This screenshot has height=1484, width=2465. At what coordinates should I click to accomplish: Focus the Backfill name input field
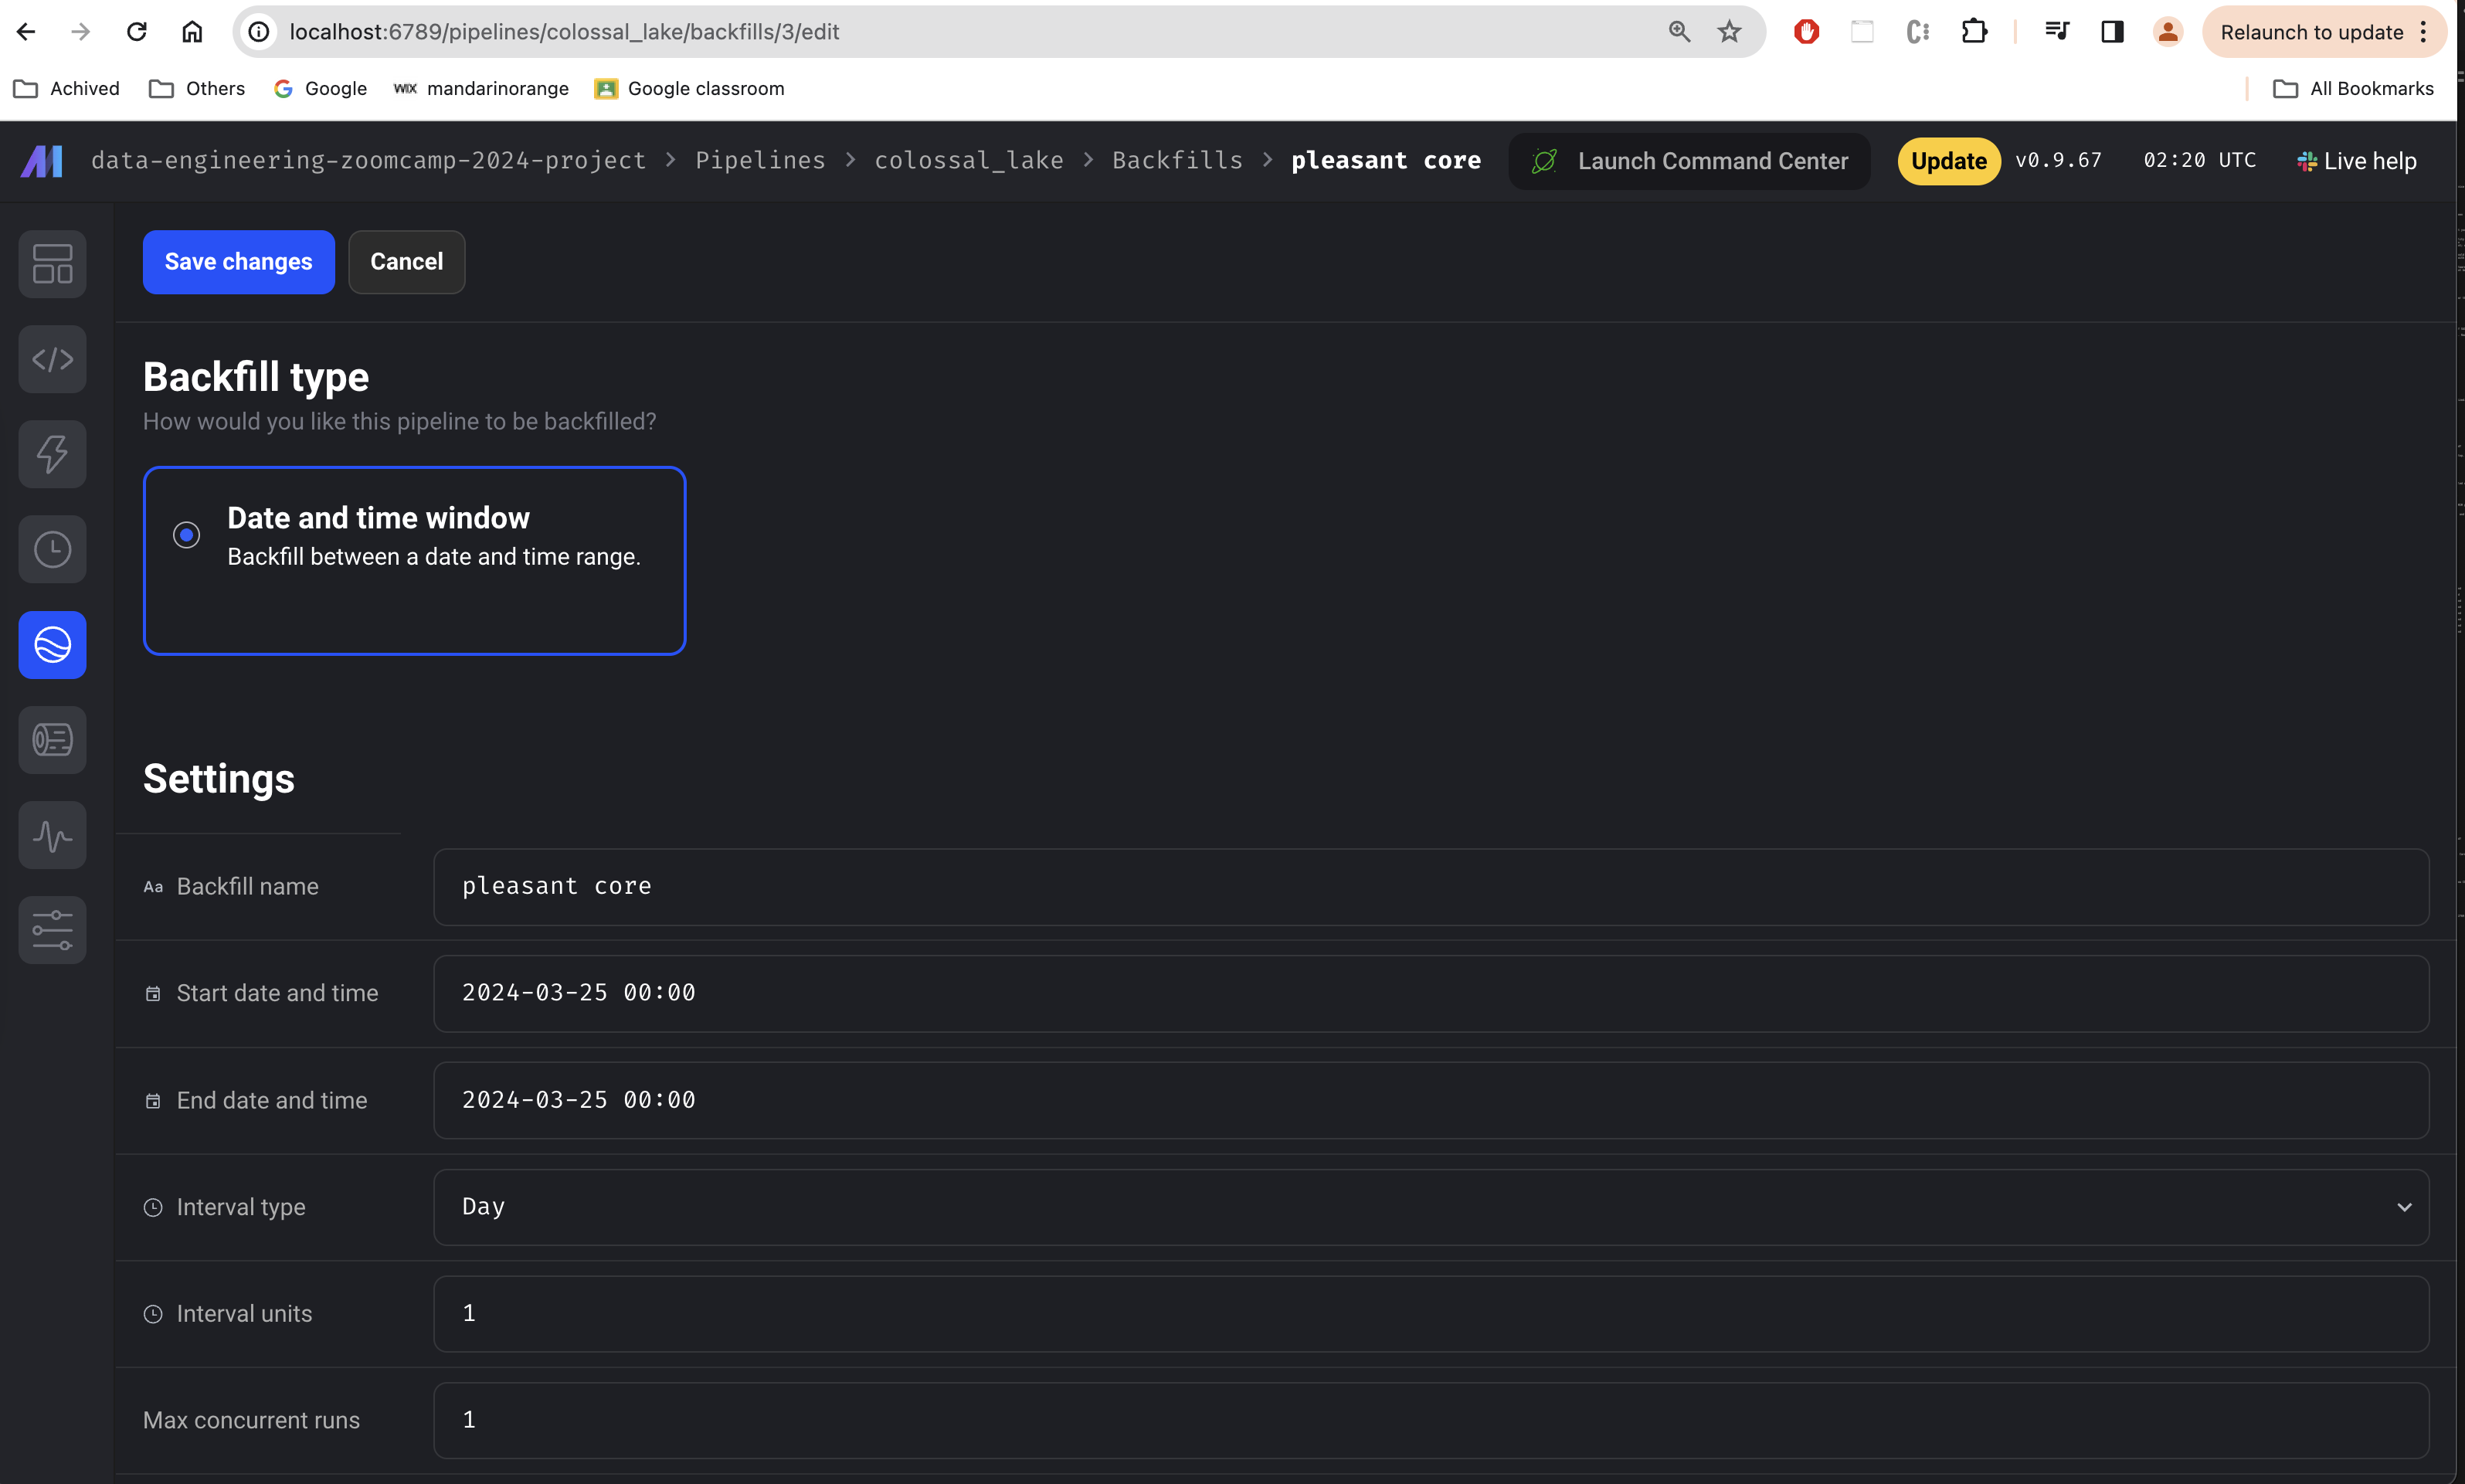[x=1431, y=887]
